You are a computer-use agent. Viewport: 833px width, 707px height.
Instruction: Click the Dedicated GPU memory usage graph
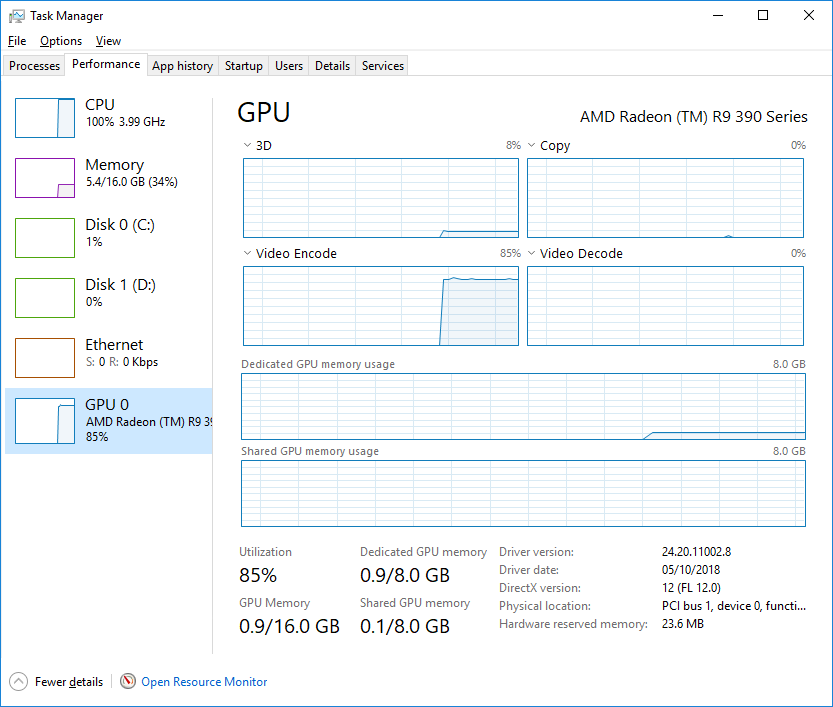pyautogui.click(x=523, y=406)
